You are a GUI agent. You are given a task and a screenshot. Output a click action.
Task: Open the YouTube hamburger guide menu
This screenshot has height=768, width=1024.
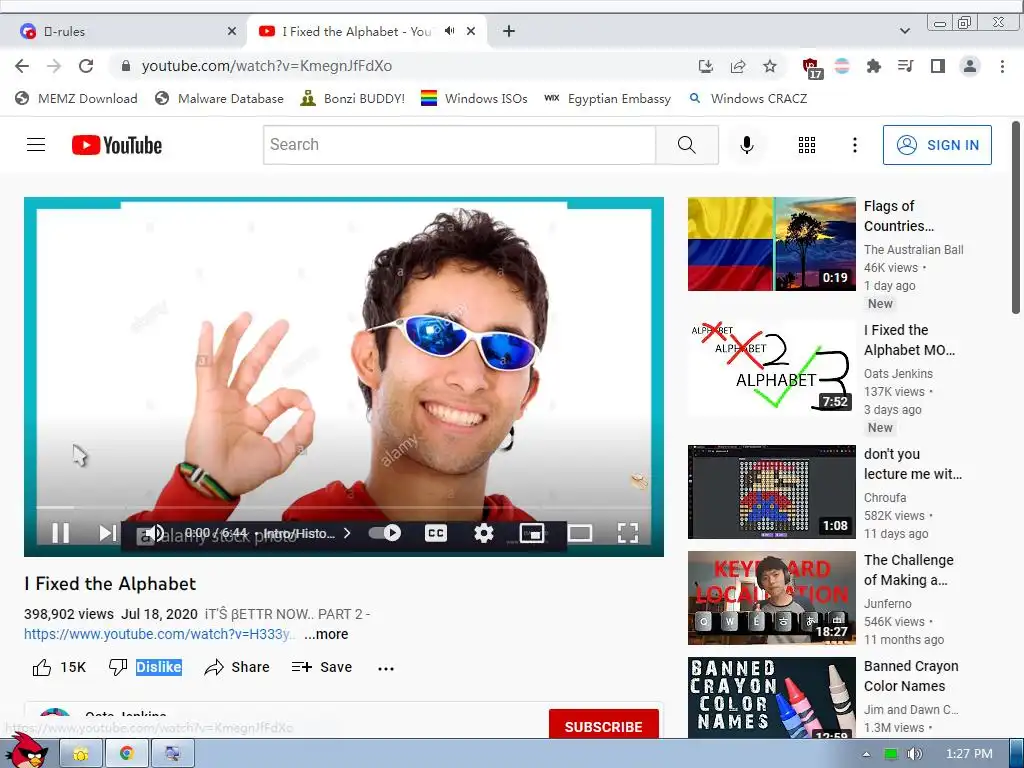click(x=36, y=145)
